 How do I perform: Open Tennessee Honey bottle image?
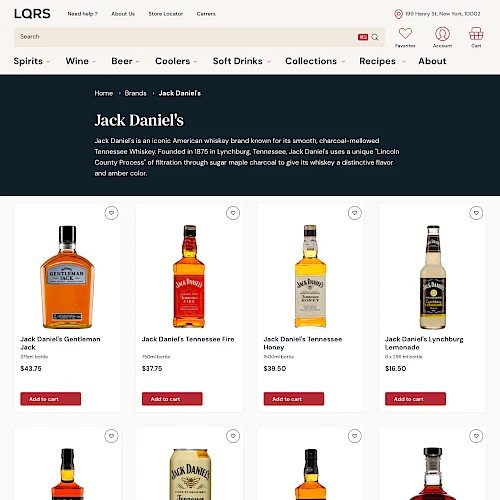(x=310, y=276)
